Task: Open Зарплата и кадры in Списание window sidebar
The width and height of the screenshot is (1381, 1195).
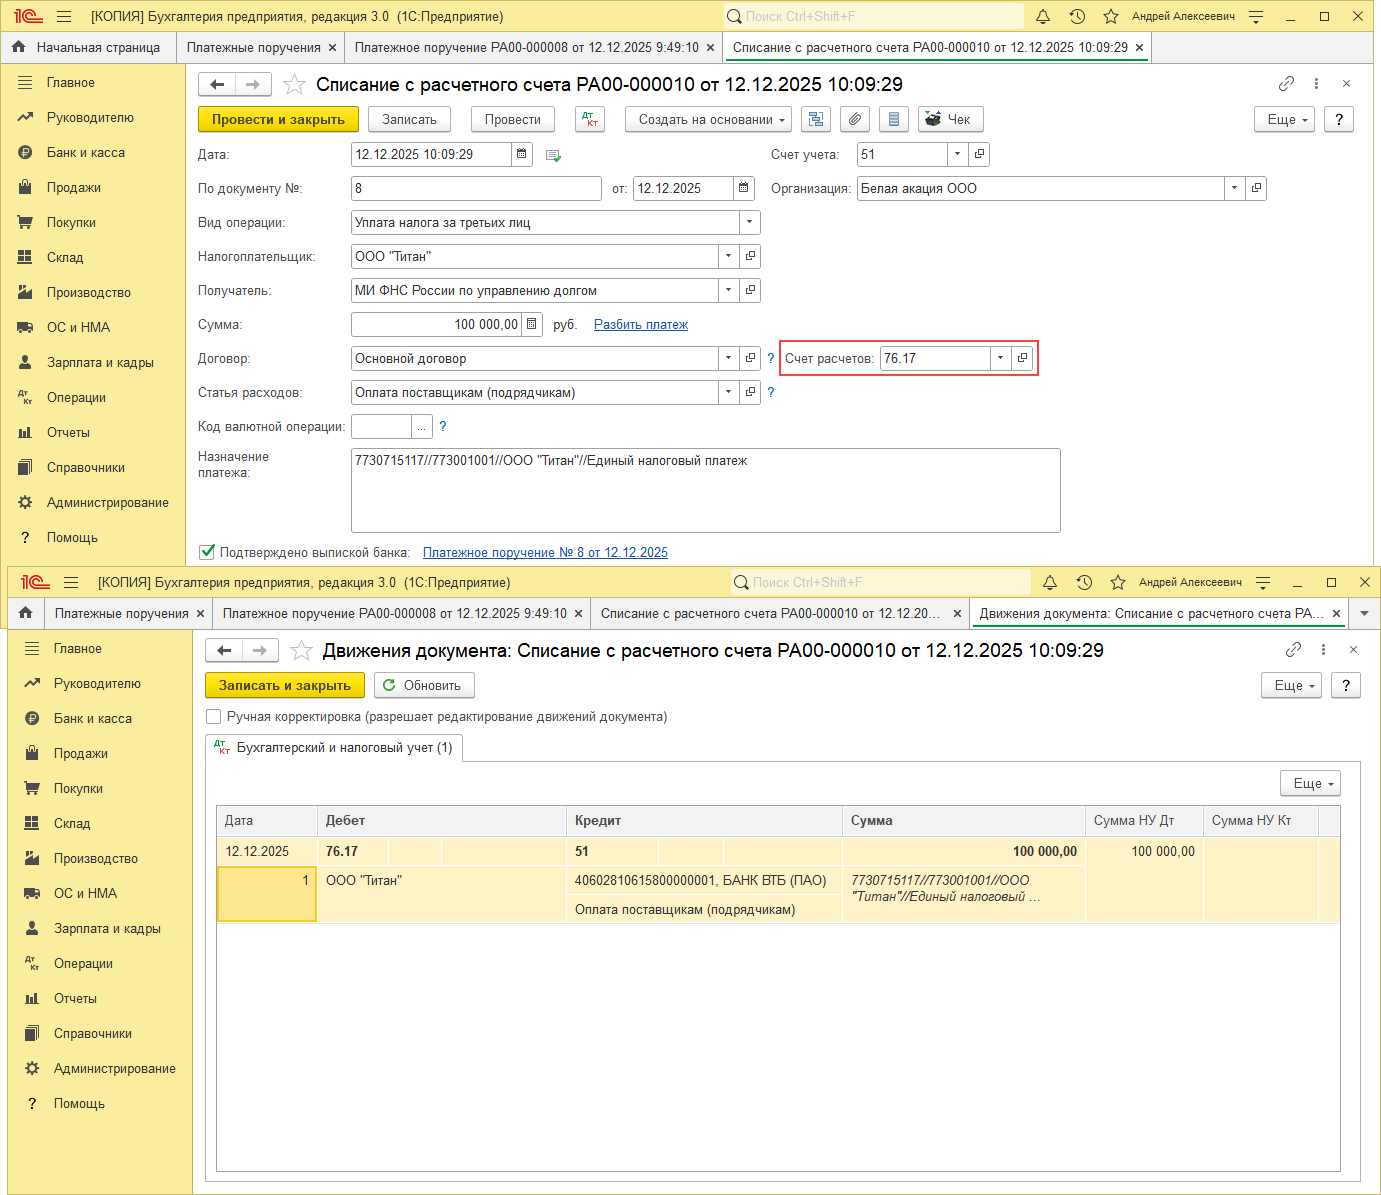Action: (100, 362)
